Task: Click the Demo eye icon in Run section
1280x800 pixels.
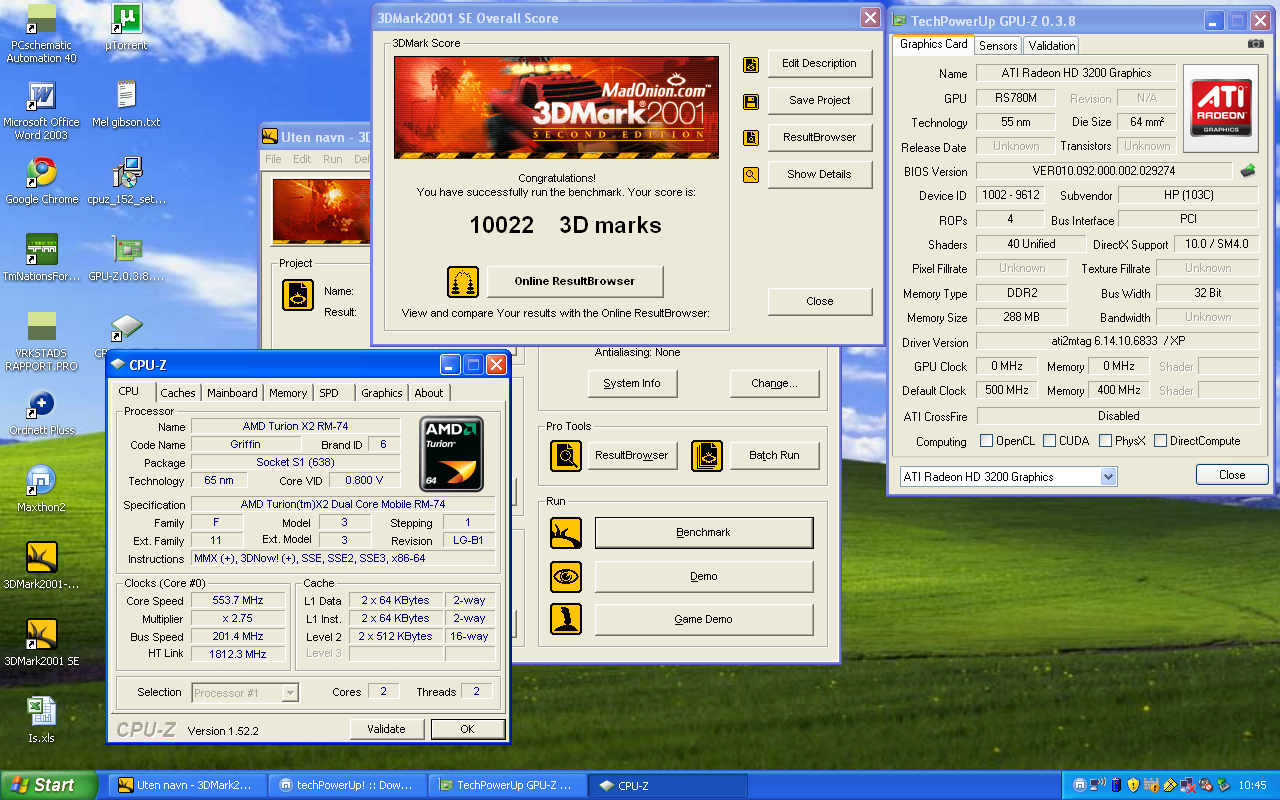Action: point(566,577)
